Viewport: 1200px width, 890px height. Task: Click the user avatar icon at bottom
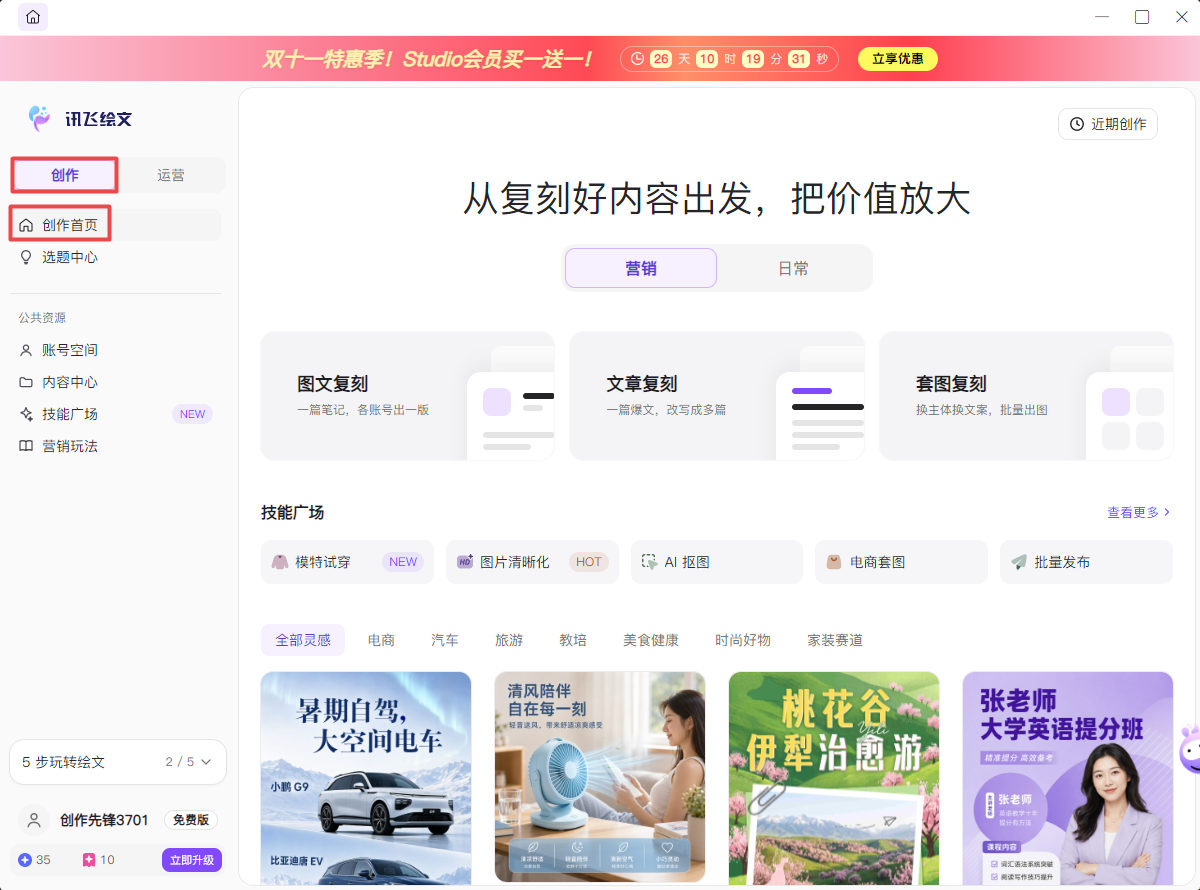click(34, 820)
